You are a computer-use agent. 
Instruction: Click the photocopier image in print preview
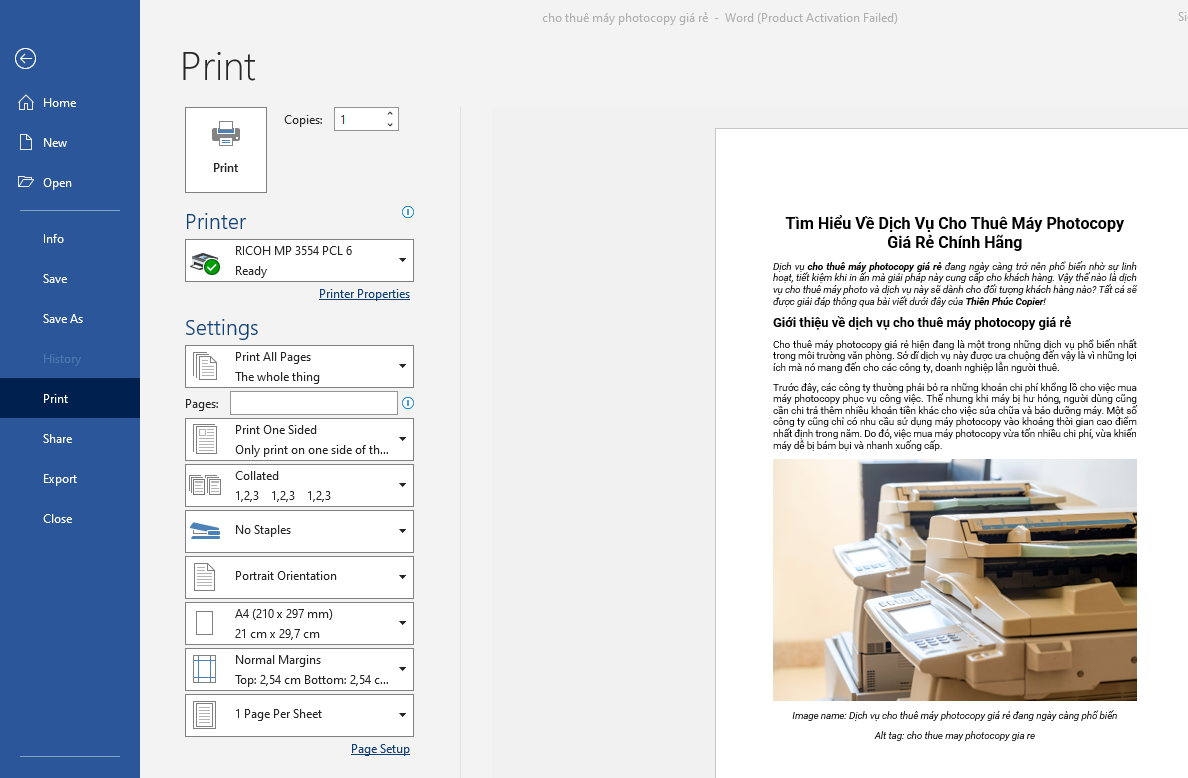(954, 580)
